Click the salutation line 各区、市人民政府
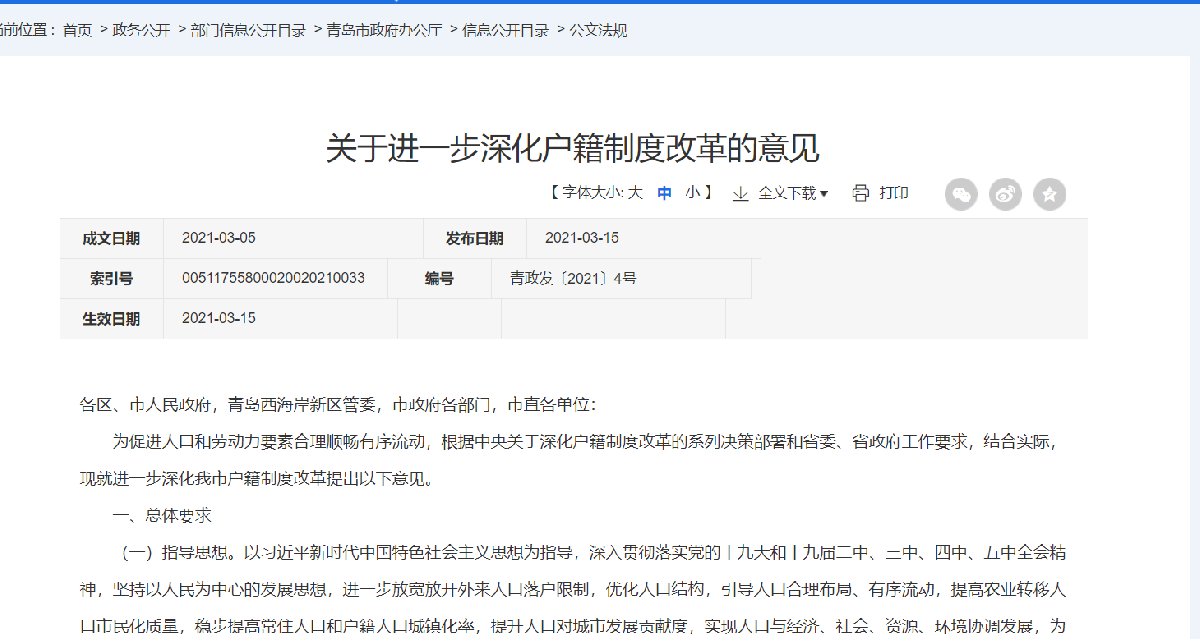The width and height of the screenshot is (1200, 643). tap(337, 405)
